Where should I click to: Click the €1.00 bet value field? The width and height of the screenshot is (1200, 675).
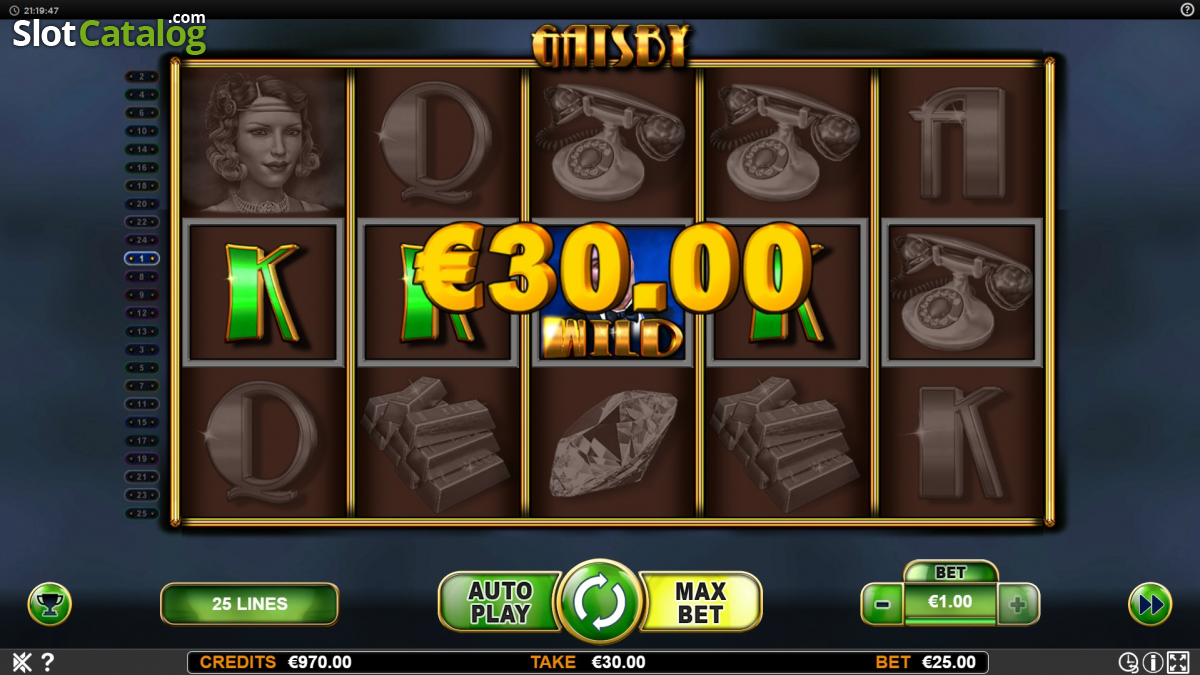(x=950, y=603)
